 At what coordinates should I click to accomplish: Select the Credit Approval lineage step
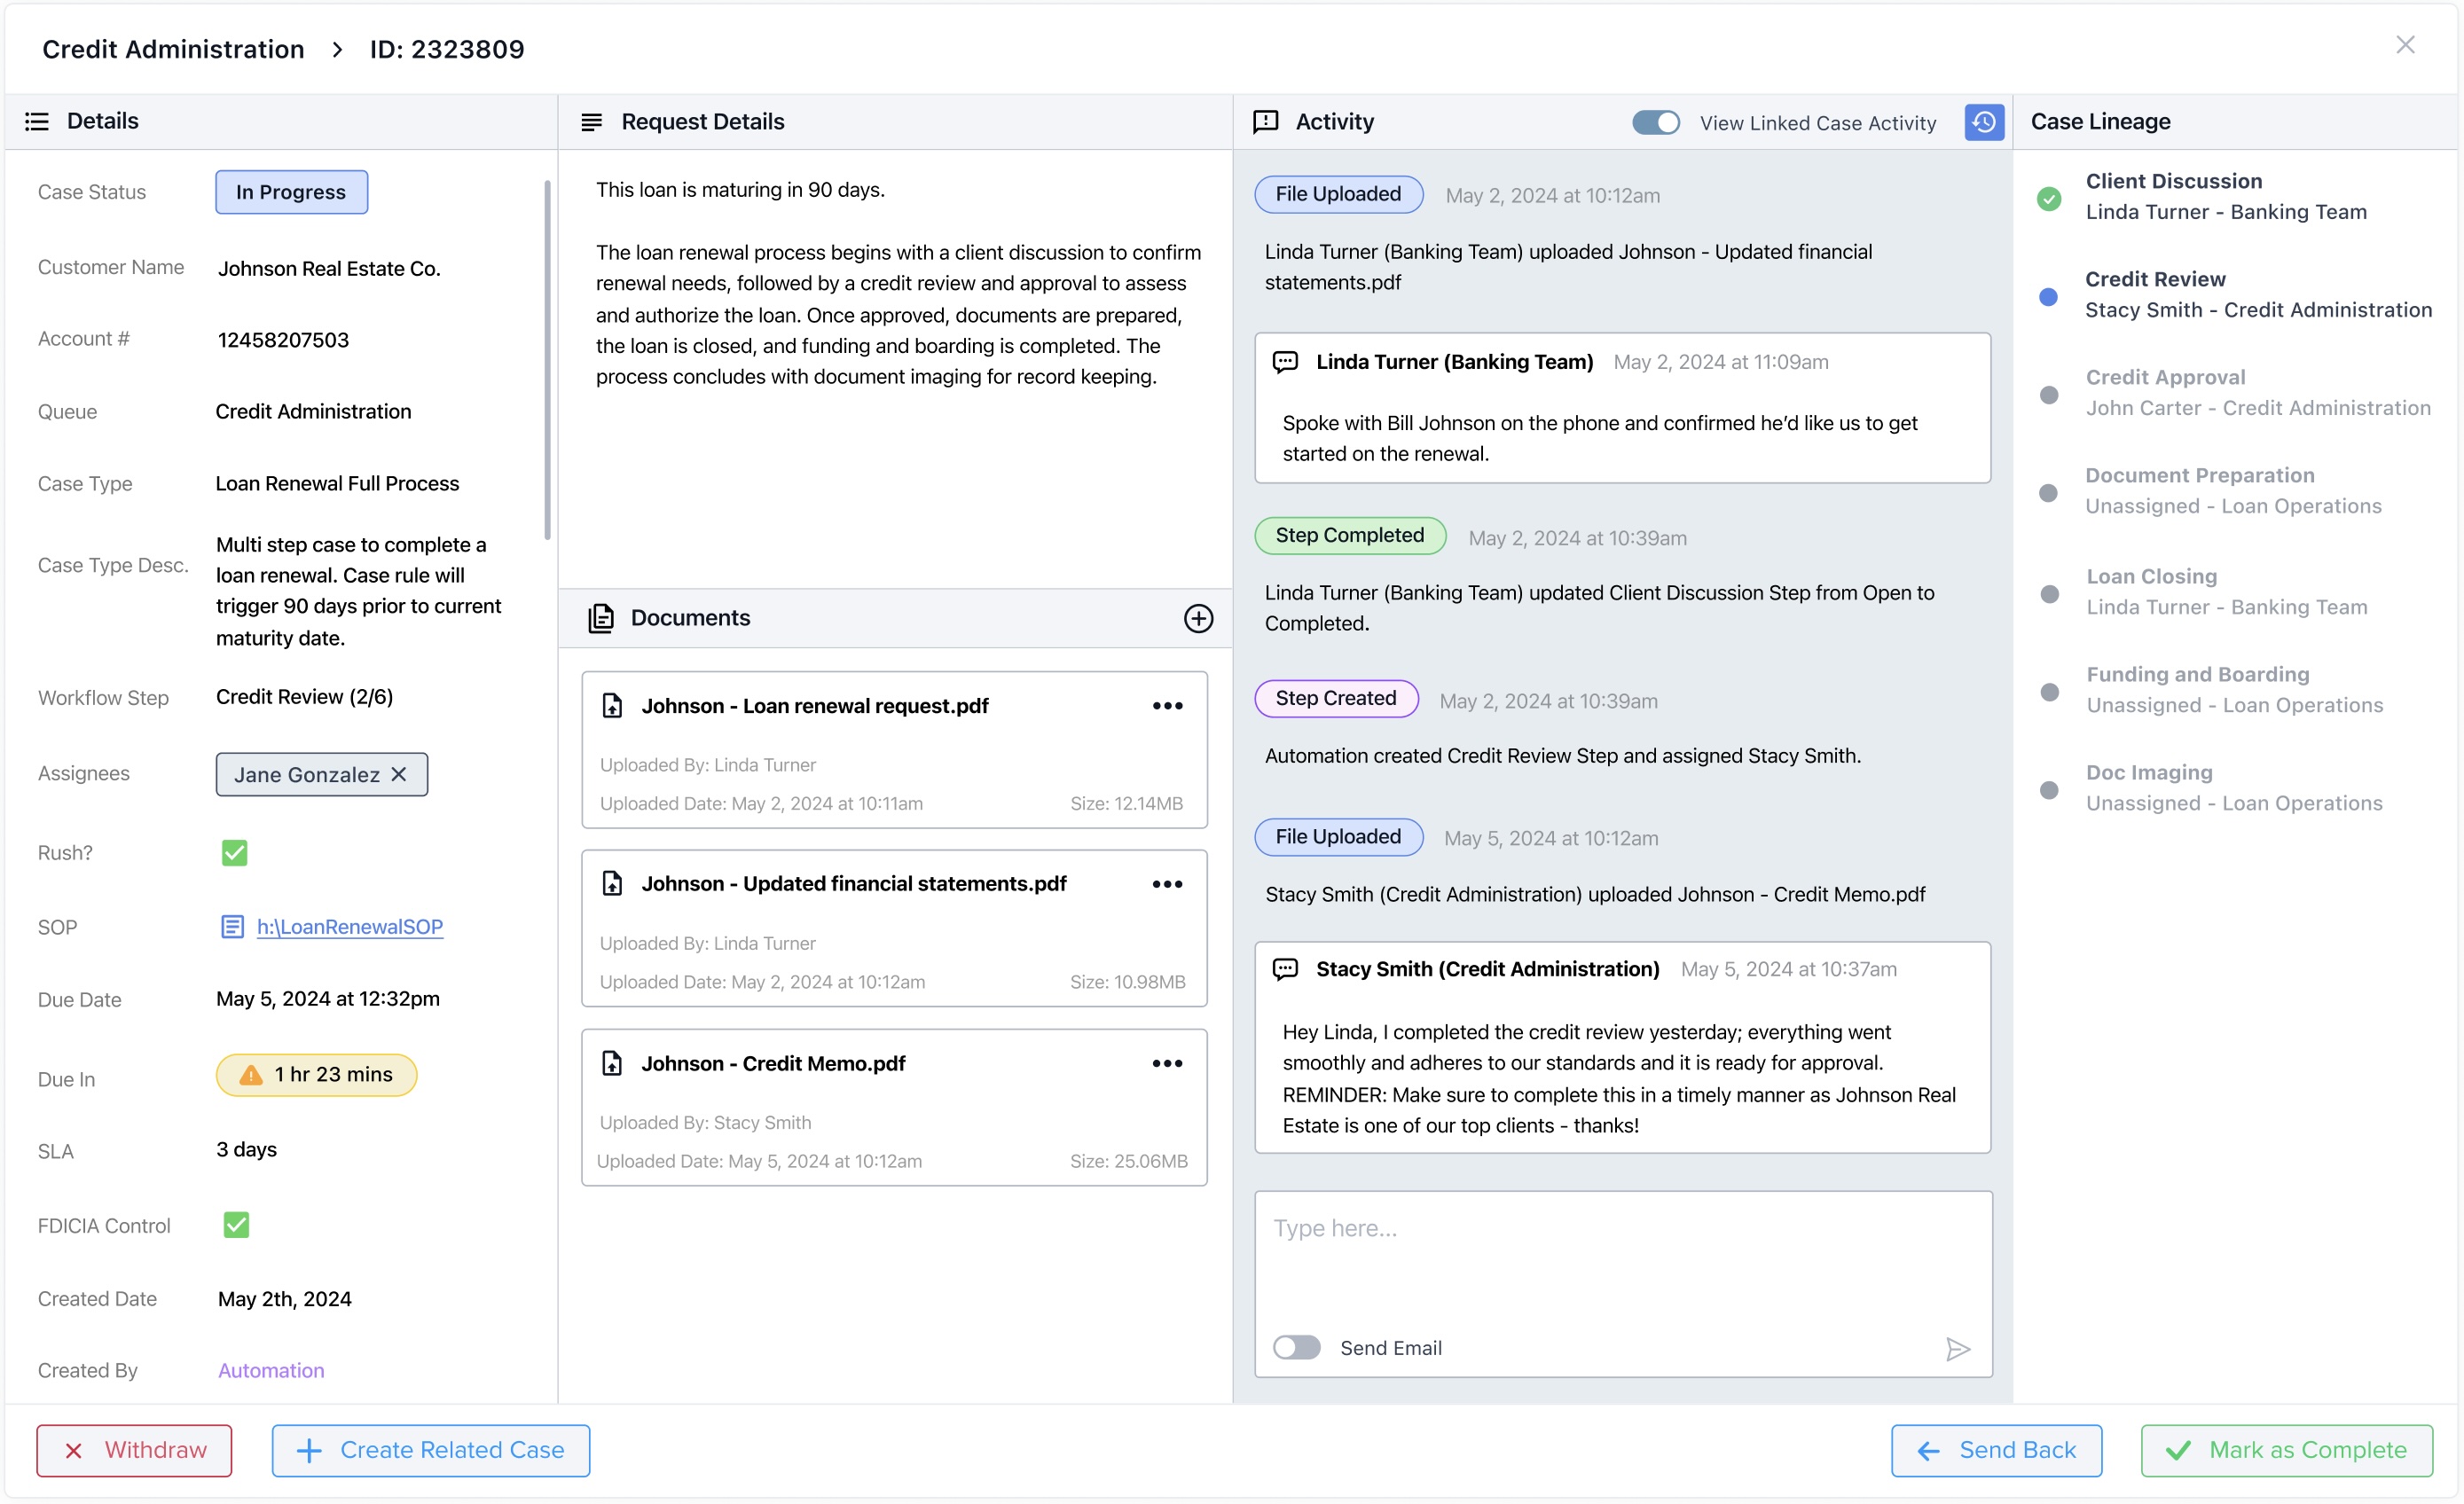coord(2164,377)
